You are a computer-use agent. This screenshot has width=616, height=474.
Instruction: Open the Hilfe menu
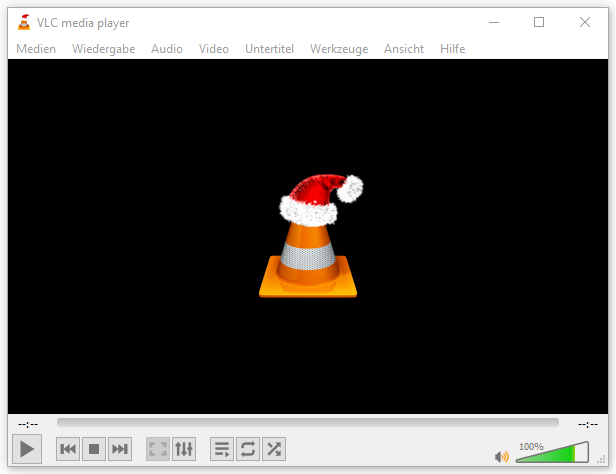(x=453, y=49)
